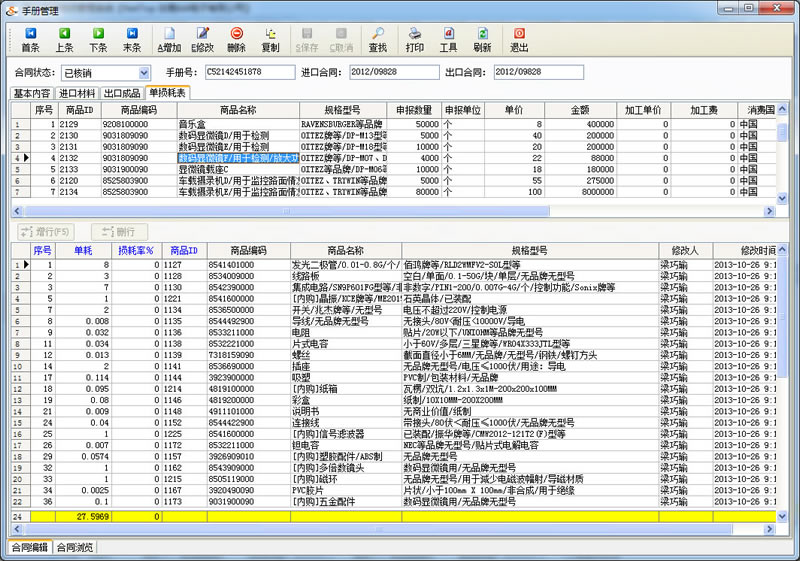This screenshot has width=800, height=561.
Task: Click the 27.5969 total cell
Action: click(x=83, y=517)
